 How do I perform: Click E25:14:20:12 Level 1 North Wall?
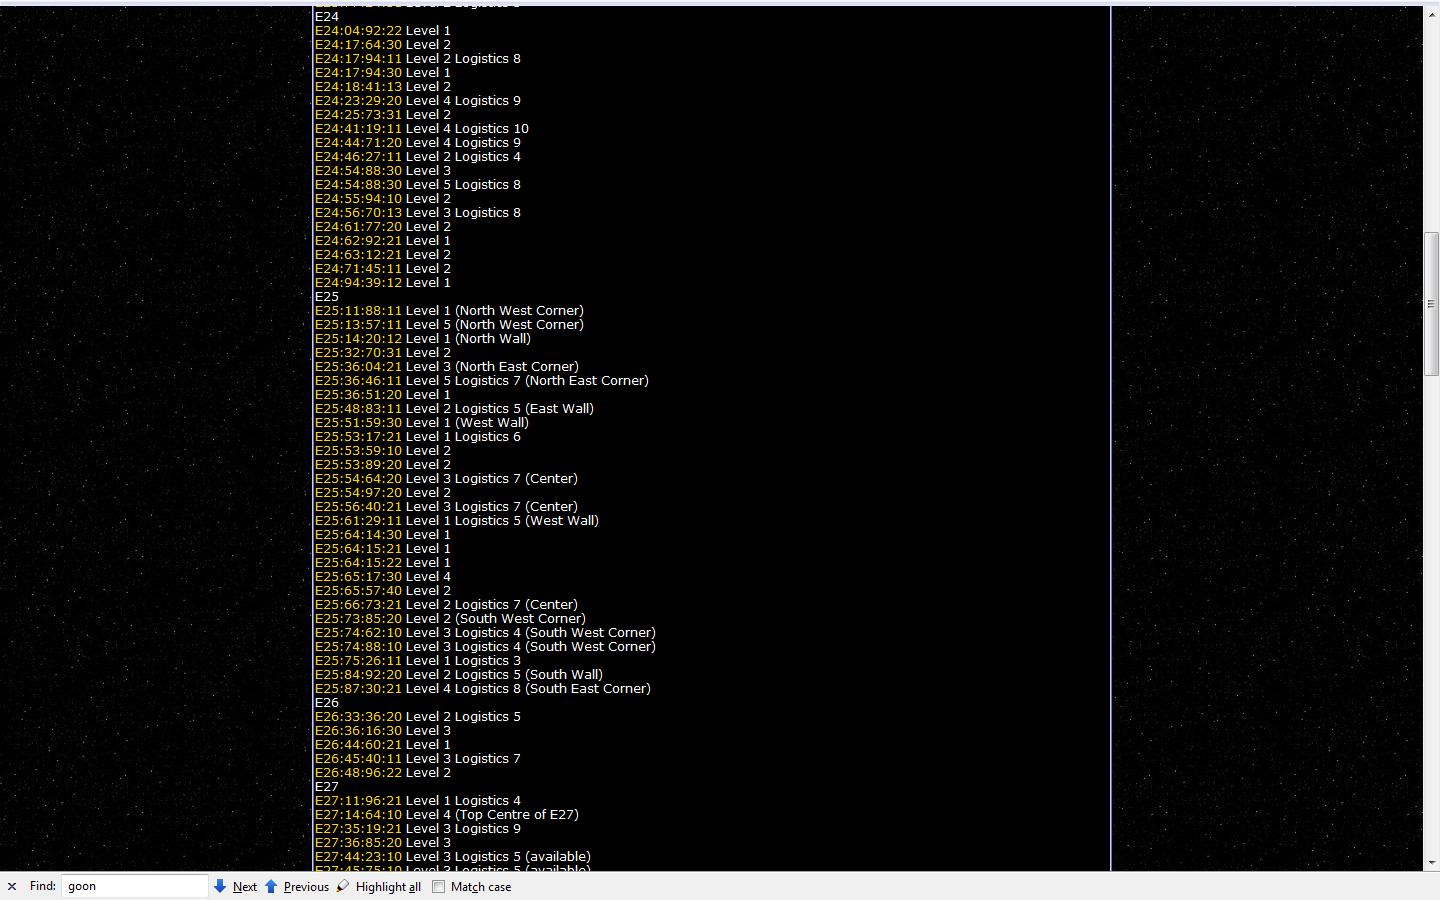(x=423, y=338)
